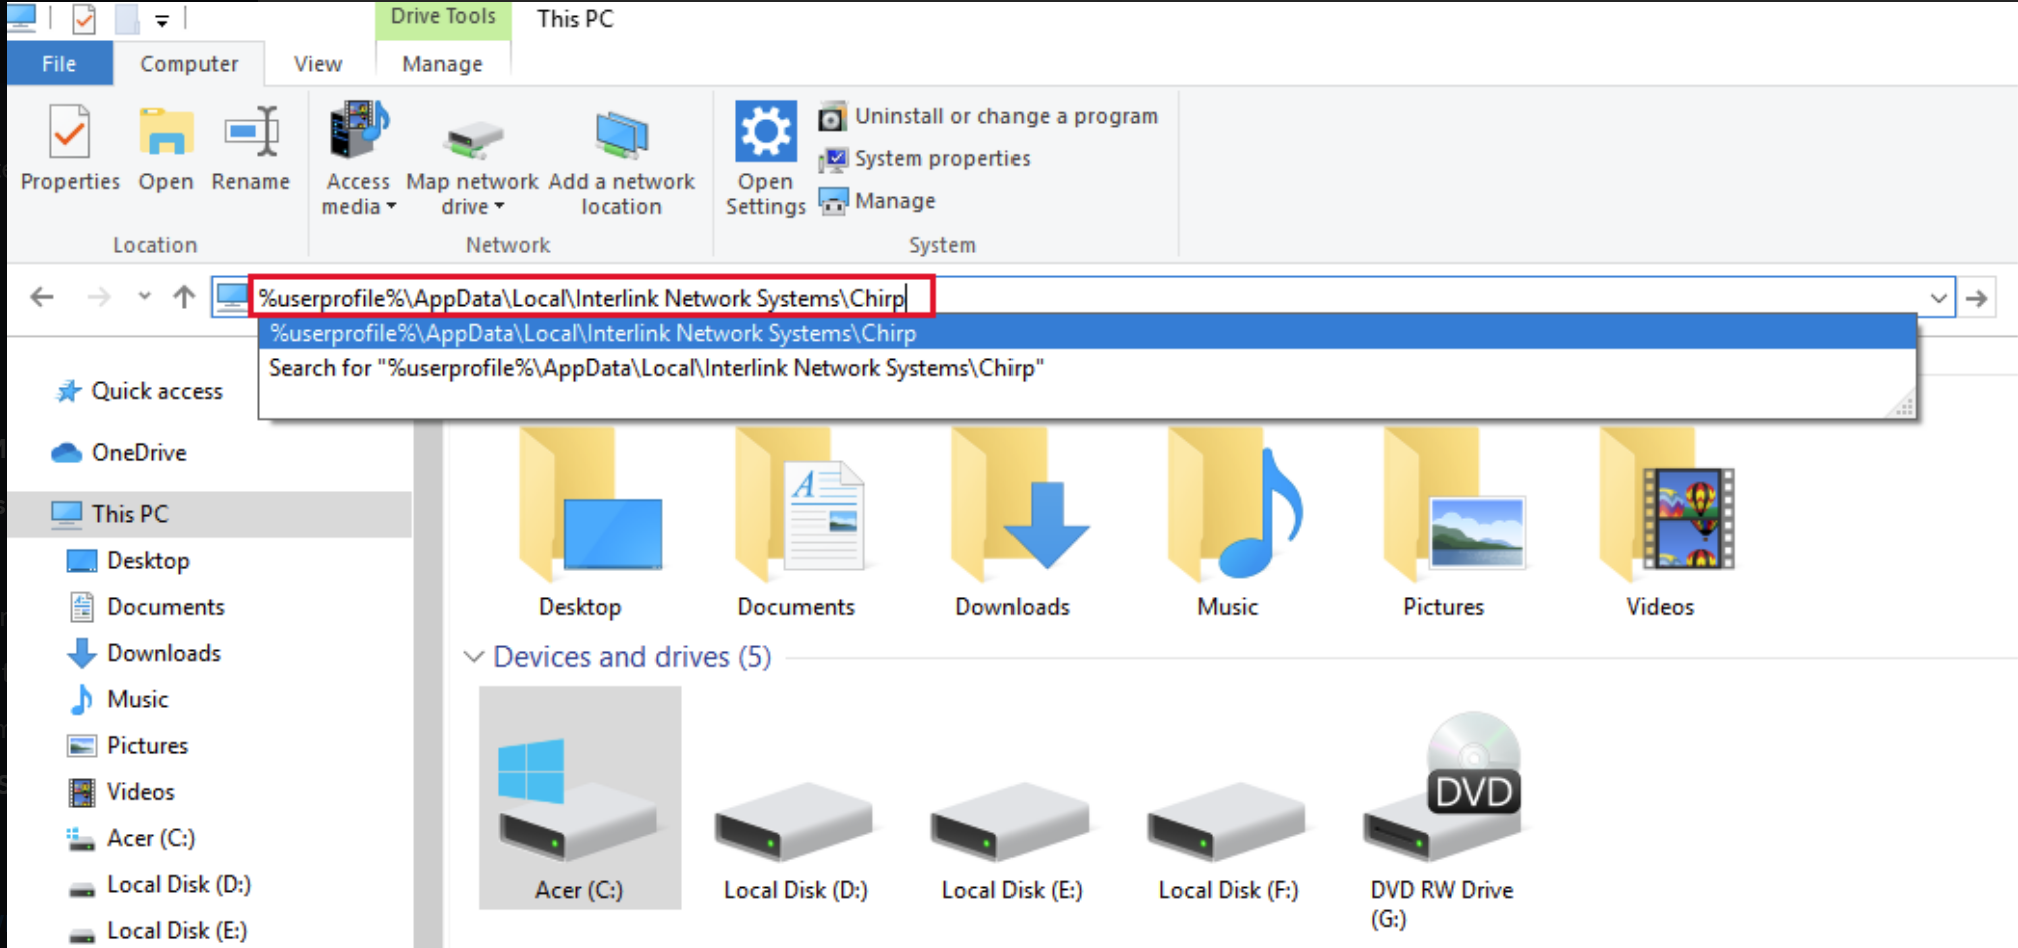Screen dimensions: 2018x948
Task: Click the new folder icon in title bar
Action: coord(127,19)
